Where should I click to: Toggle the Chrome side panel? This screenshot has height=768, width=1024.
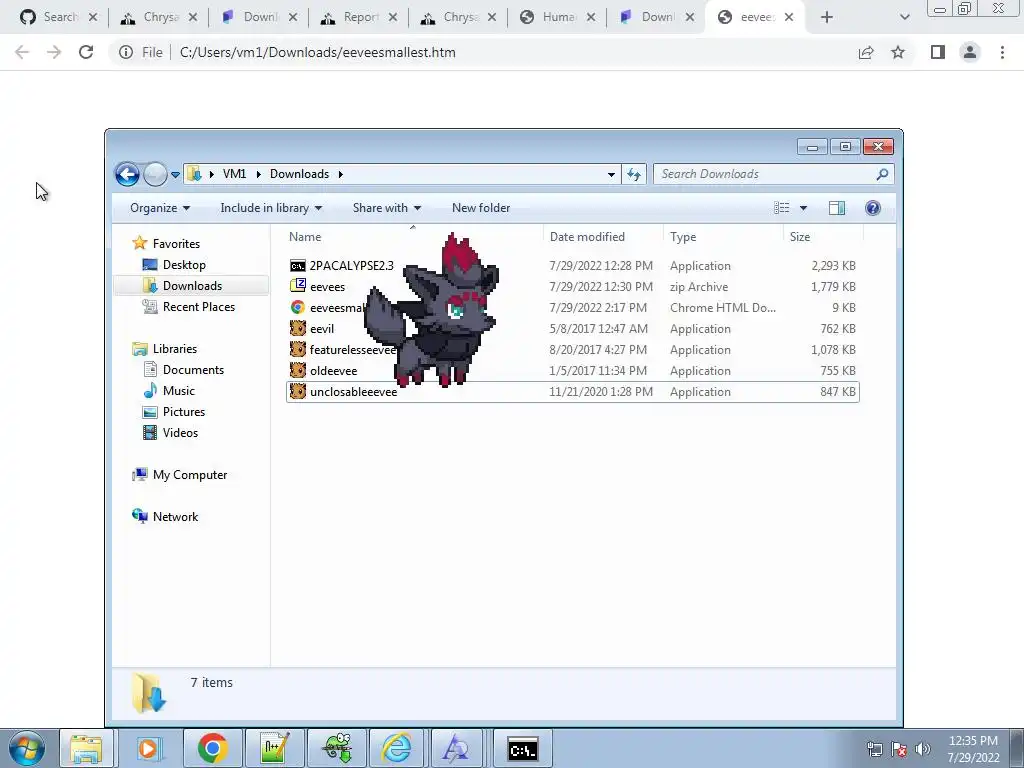click(x=938, y=52)
